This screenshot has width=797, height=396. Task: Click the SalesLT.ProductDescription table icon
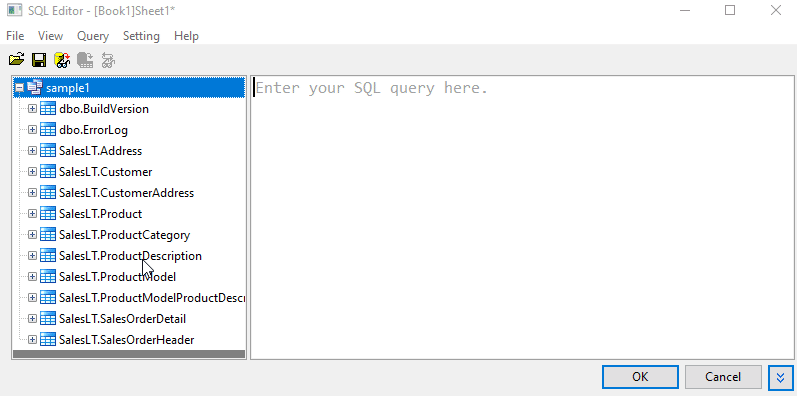48,256
